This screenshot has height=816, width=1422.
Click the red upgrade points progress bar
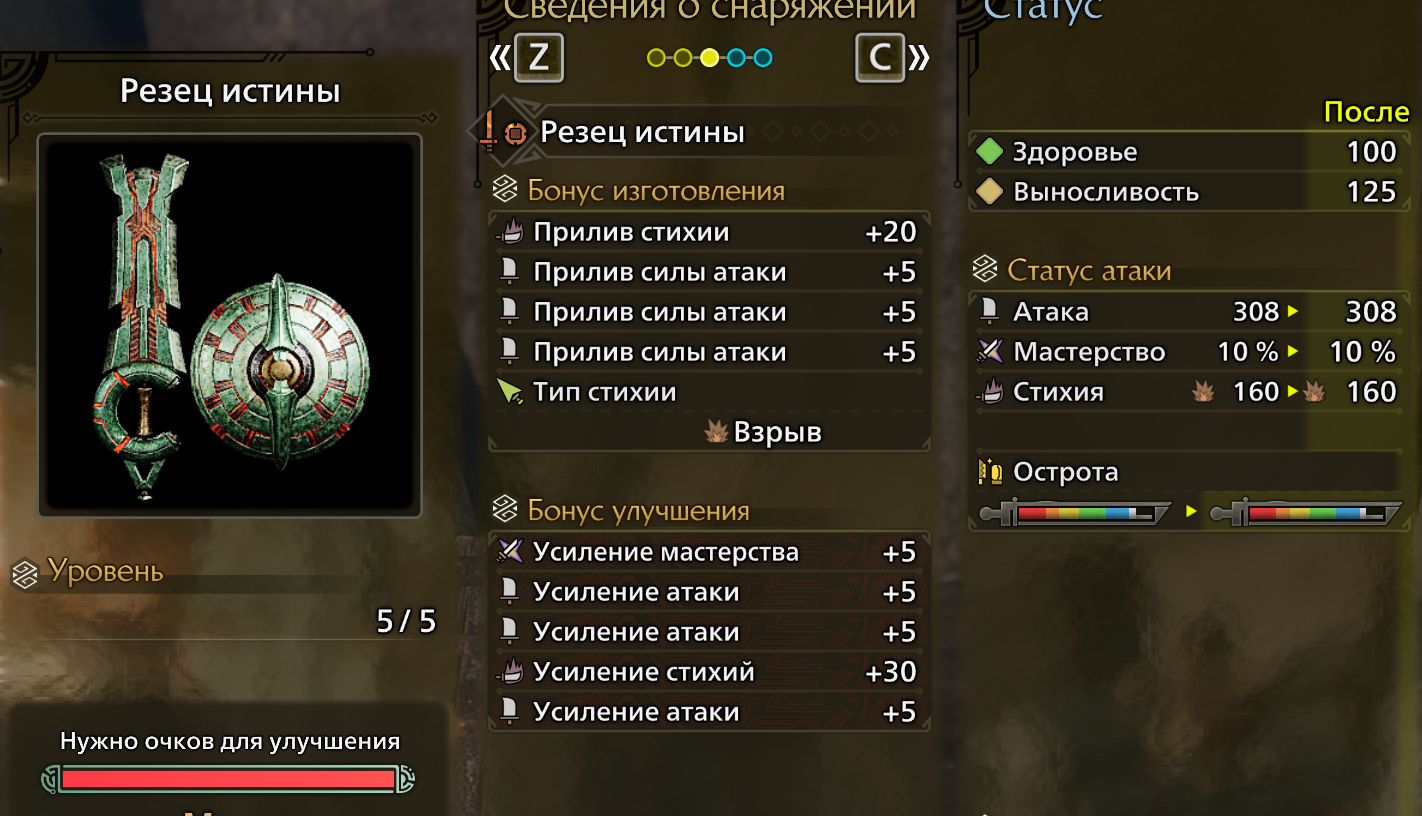228,779
